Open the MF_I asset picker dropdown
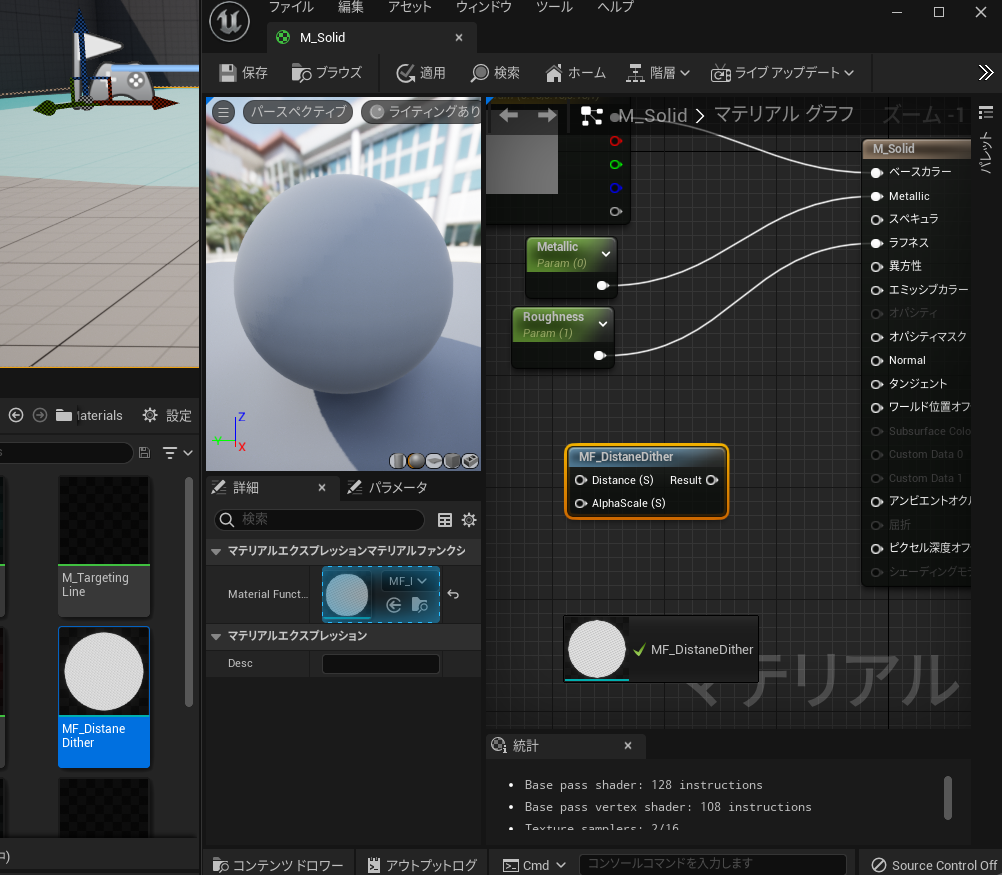 408,581
